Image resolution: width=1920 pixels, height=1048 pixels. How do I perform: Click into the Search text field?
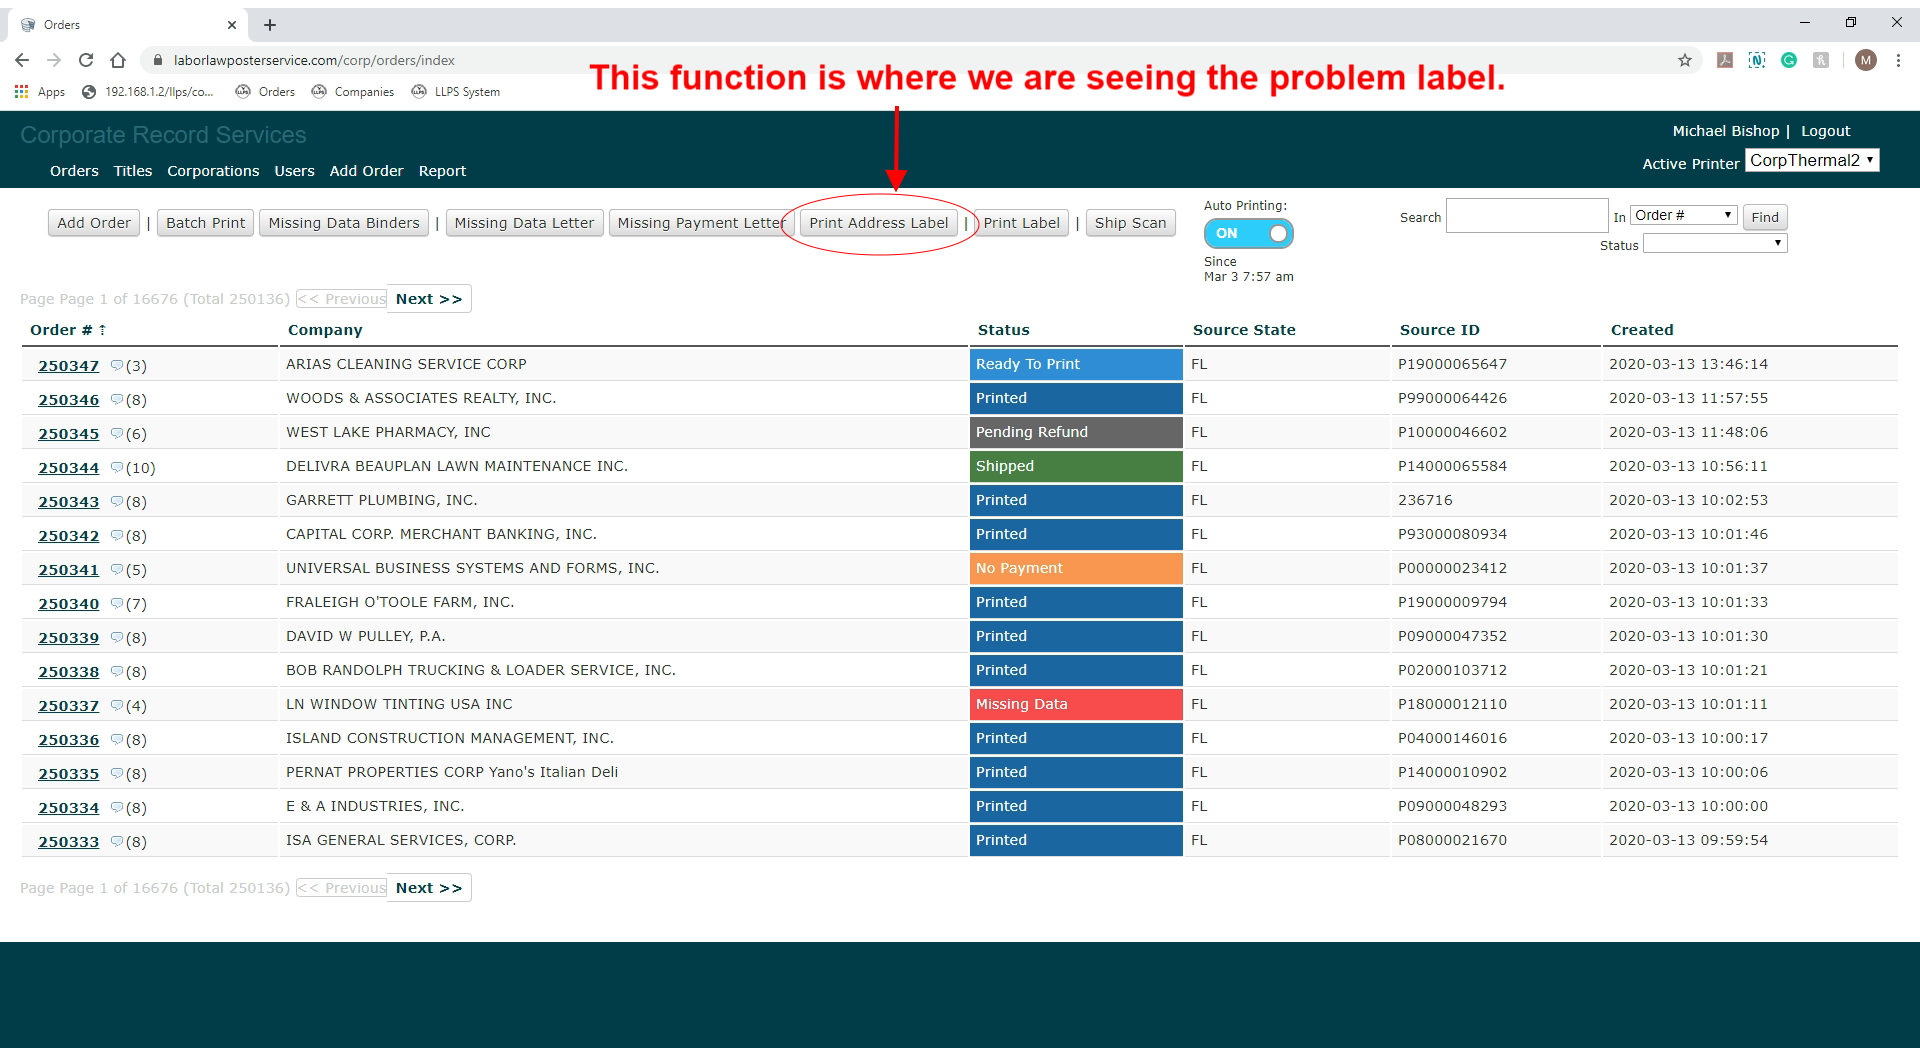(1526, 216)
